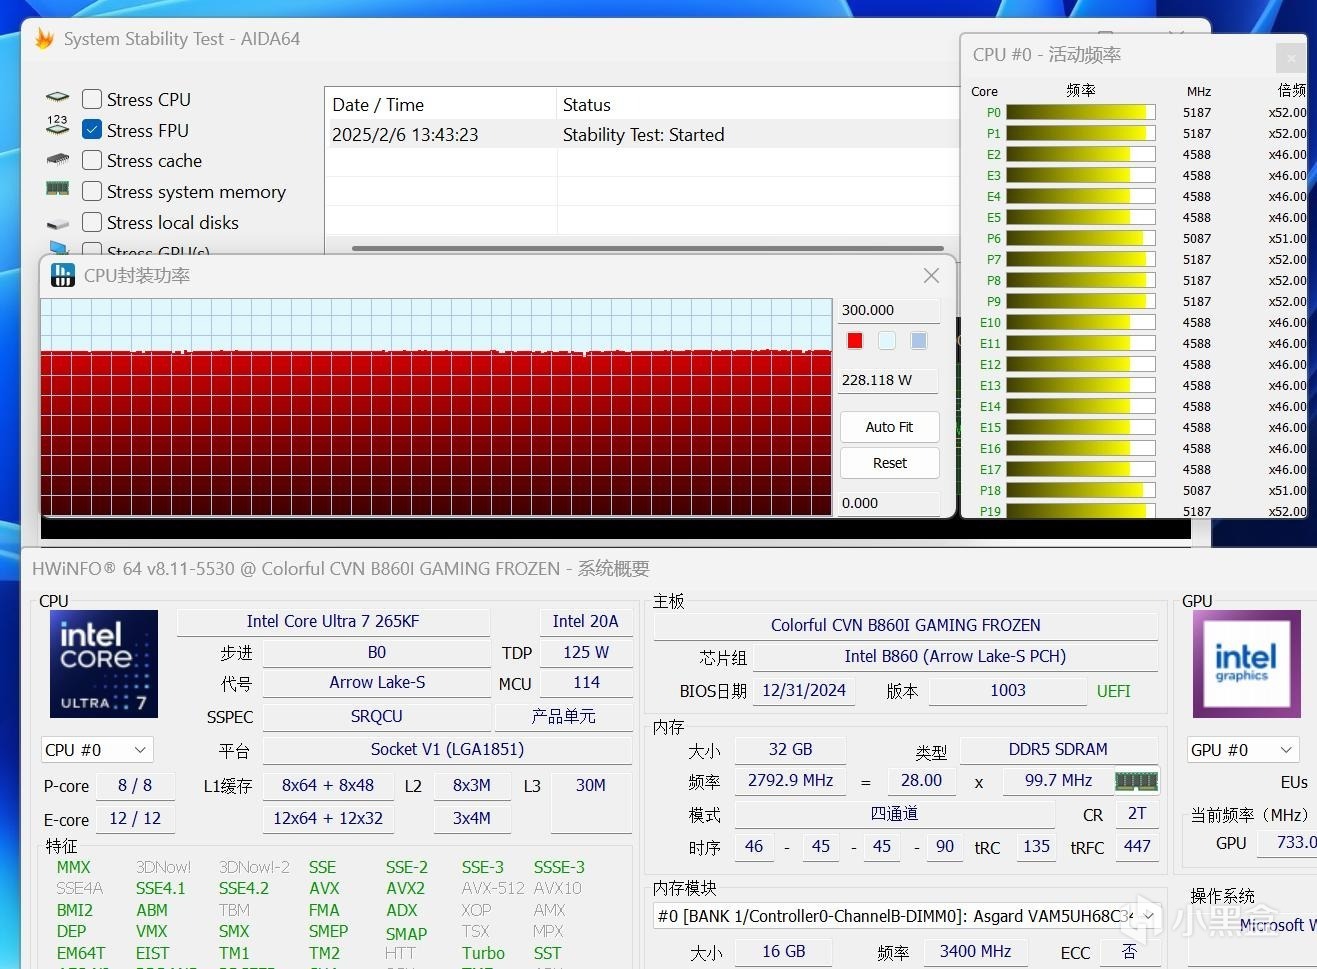
Task: Click the SRQCU SSPEC value
Action: [x=377, y=716]
